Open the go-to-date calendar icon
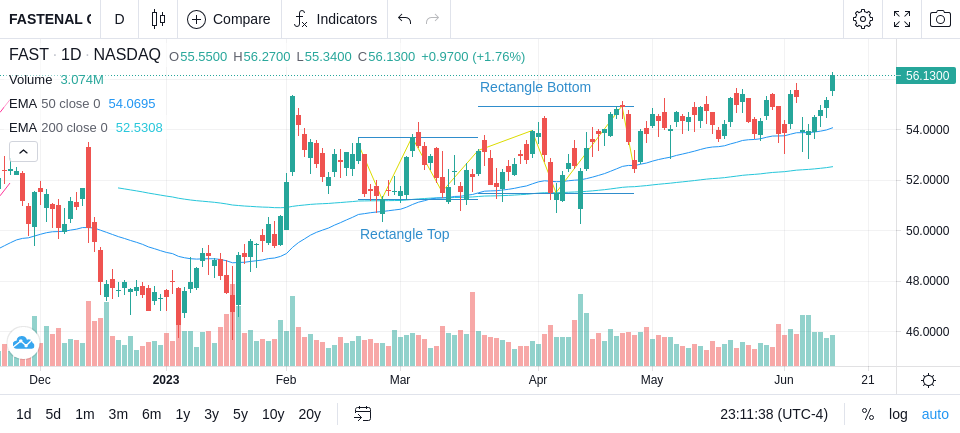 pos(362,414)
